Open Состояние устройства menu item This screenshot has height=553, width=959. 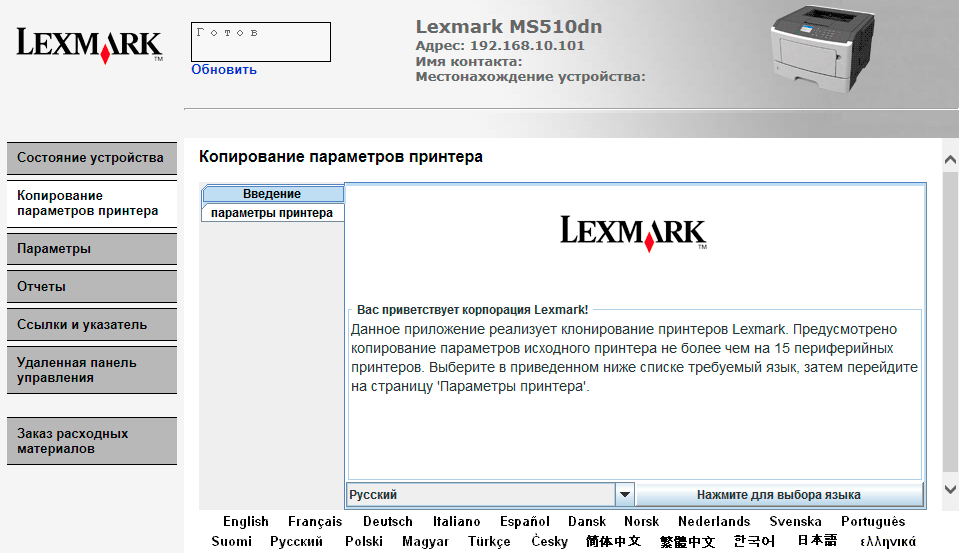click(x=92, y=158)
